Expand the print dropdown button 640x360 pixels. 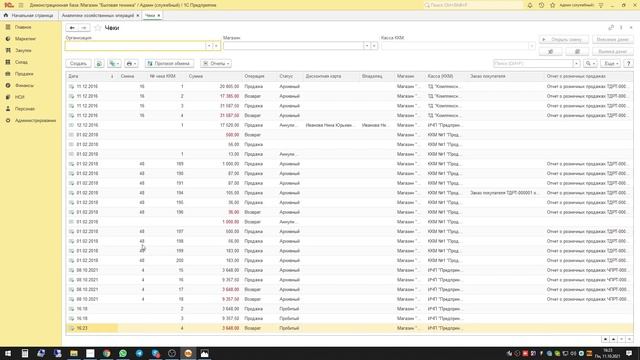coord(131,64)
